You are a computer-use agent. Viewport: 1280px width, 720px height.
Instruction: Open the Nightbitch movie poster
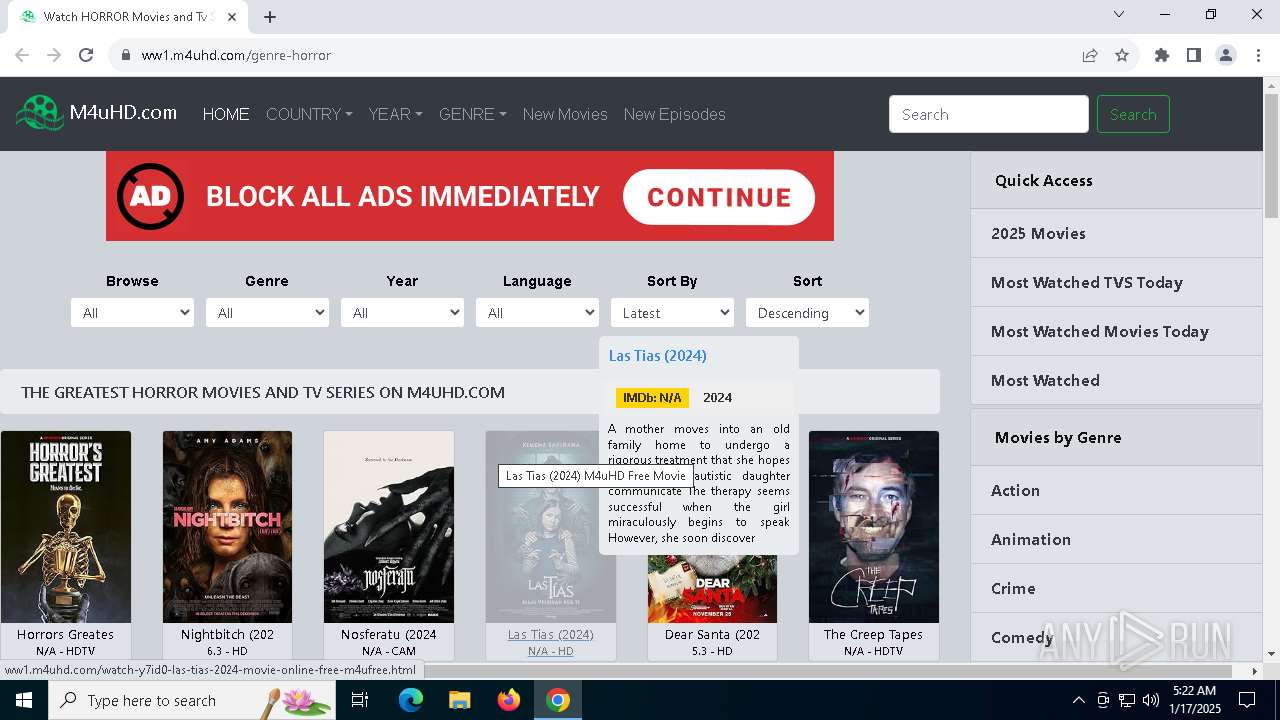point(228,527)
